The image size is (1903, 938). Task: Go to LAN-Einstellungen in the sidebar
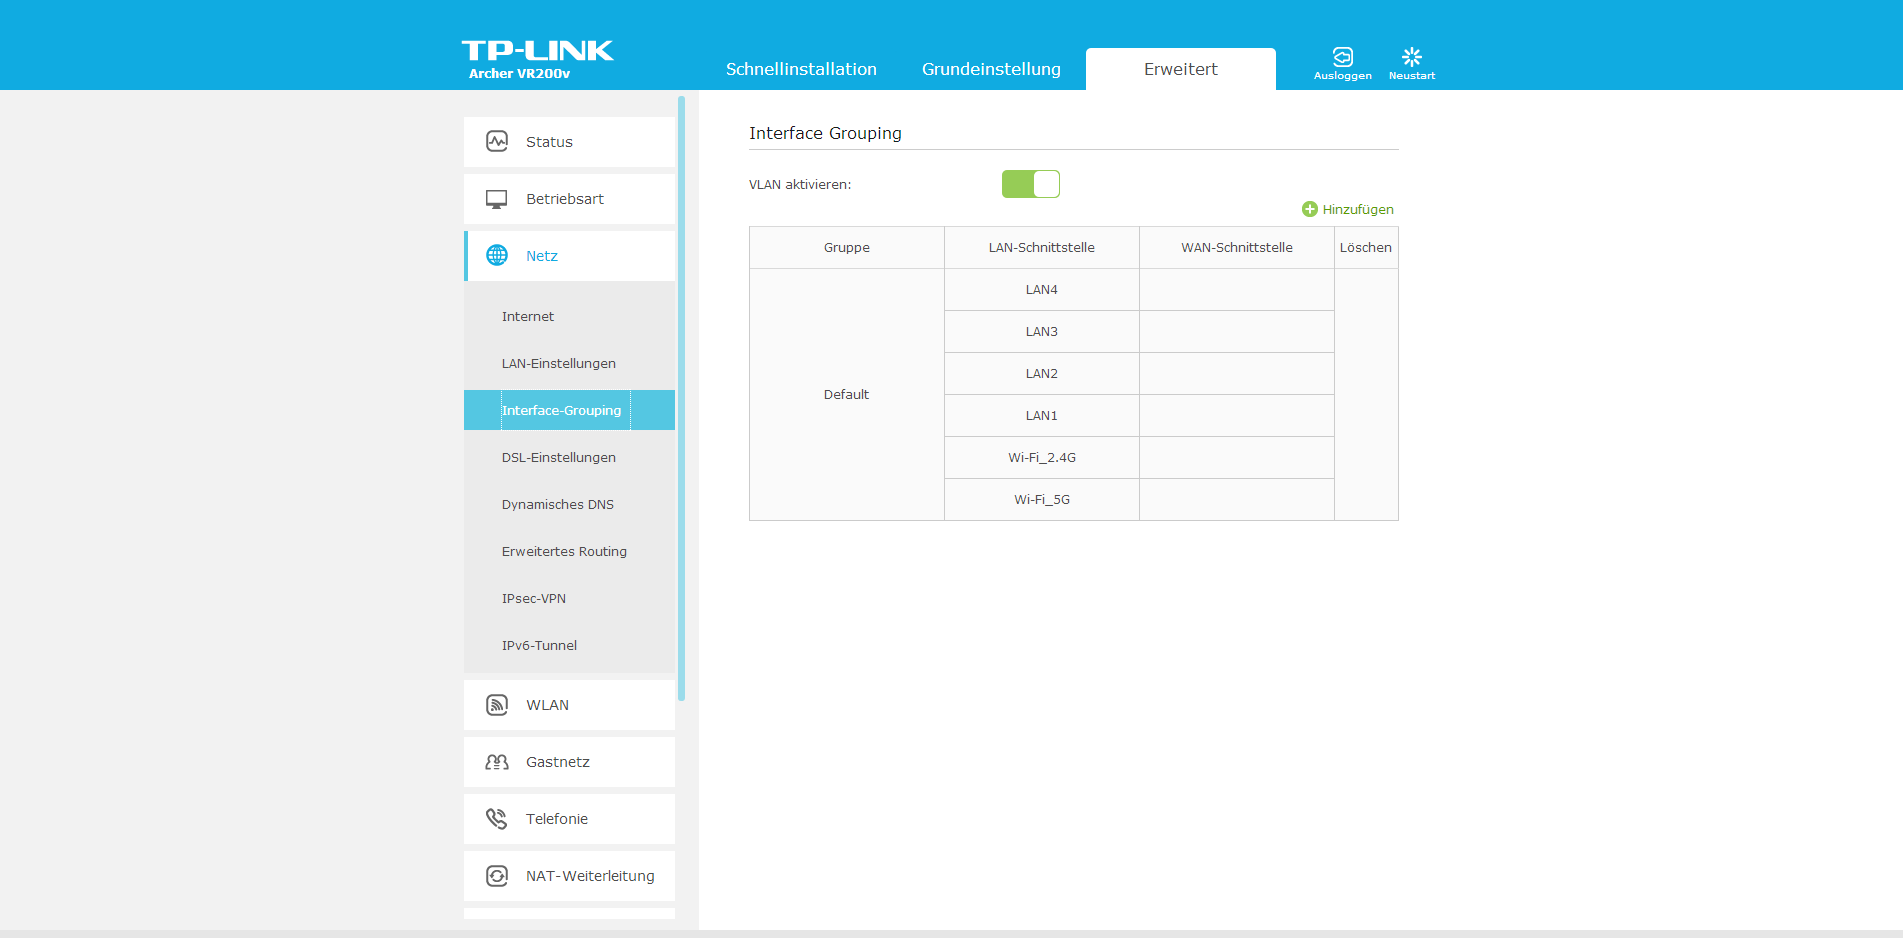click(558, 363)
